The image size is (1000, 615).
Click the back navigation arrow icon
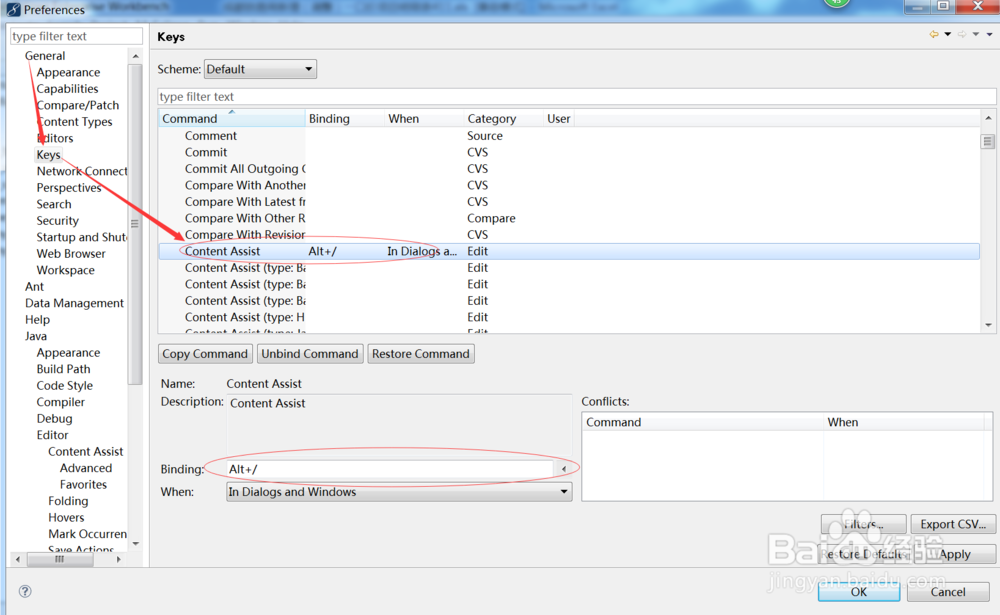(x=934, y=34)
